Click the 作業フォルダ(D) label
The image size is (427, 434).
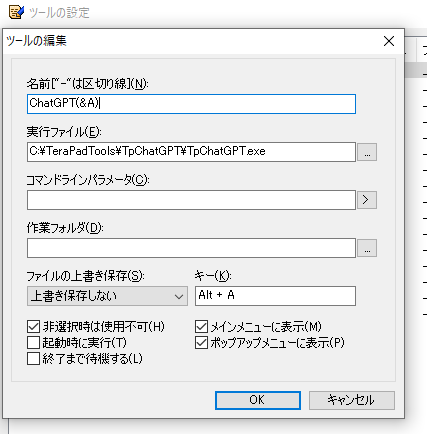[x=65, y=228]
